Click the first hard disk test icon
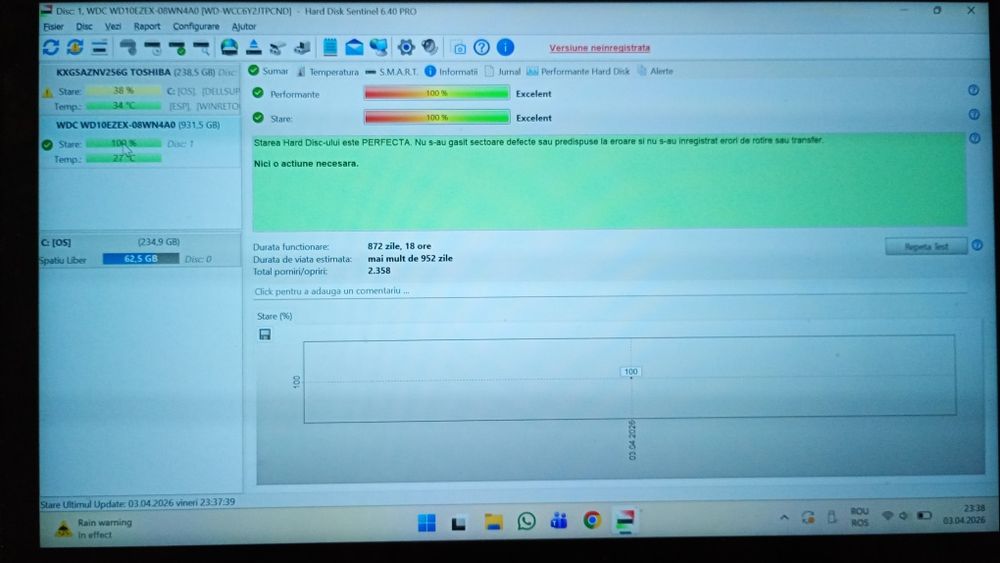This screenshot has height=563, width=1000. [128, 47]
